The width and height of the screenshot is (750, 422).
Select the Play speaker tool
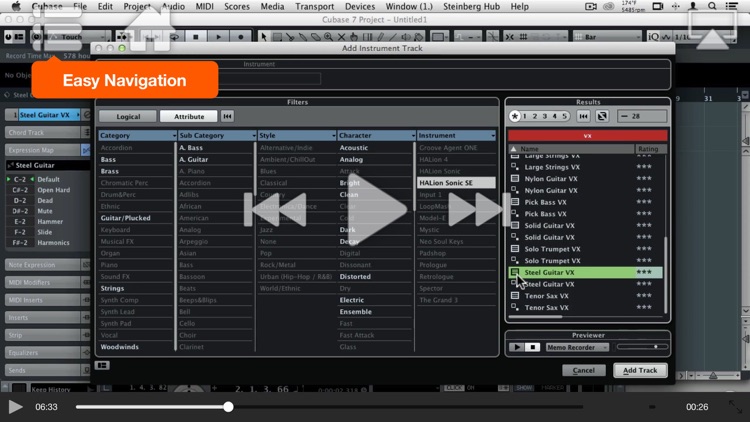(x=406, y=37)
